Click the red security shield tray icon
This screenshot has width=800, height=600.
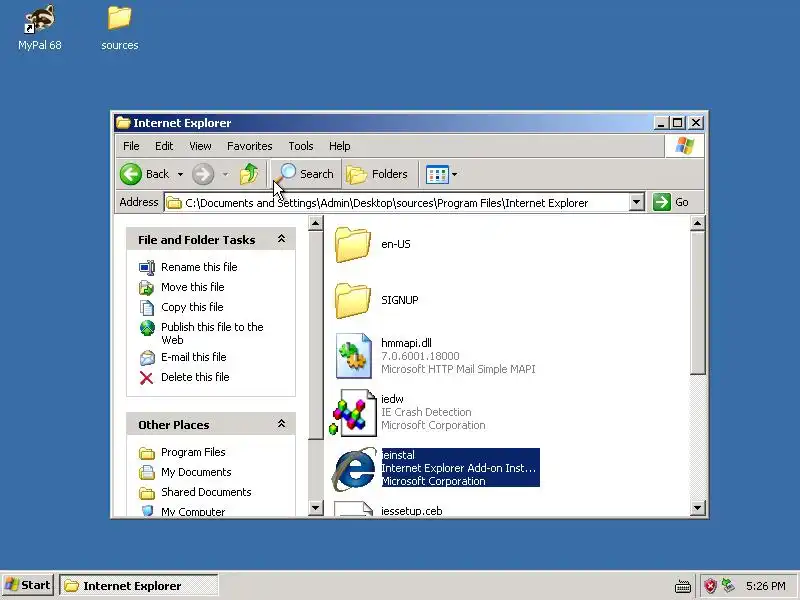710,586
